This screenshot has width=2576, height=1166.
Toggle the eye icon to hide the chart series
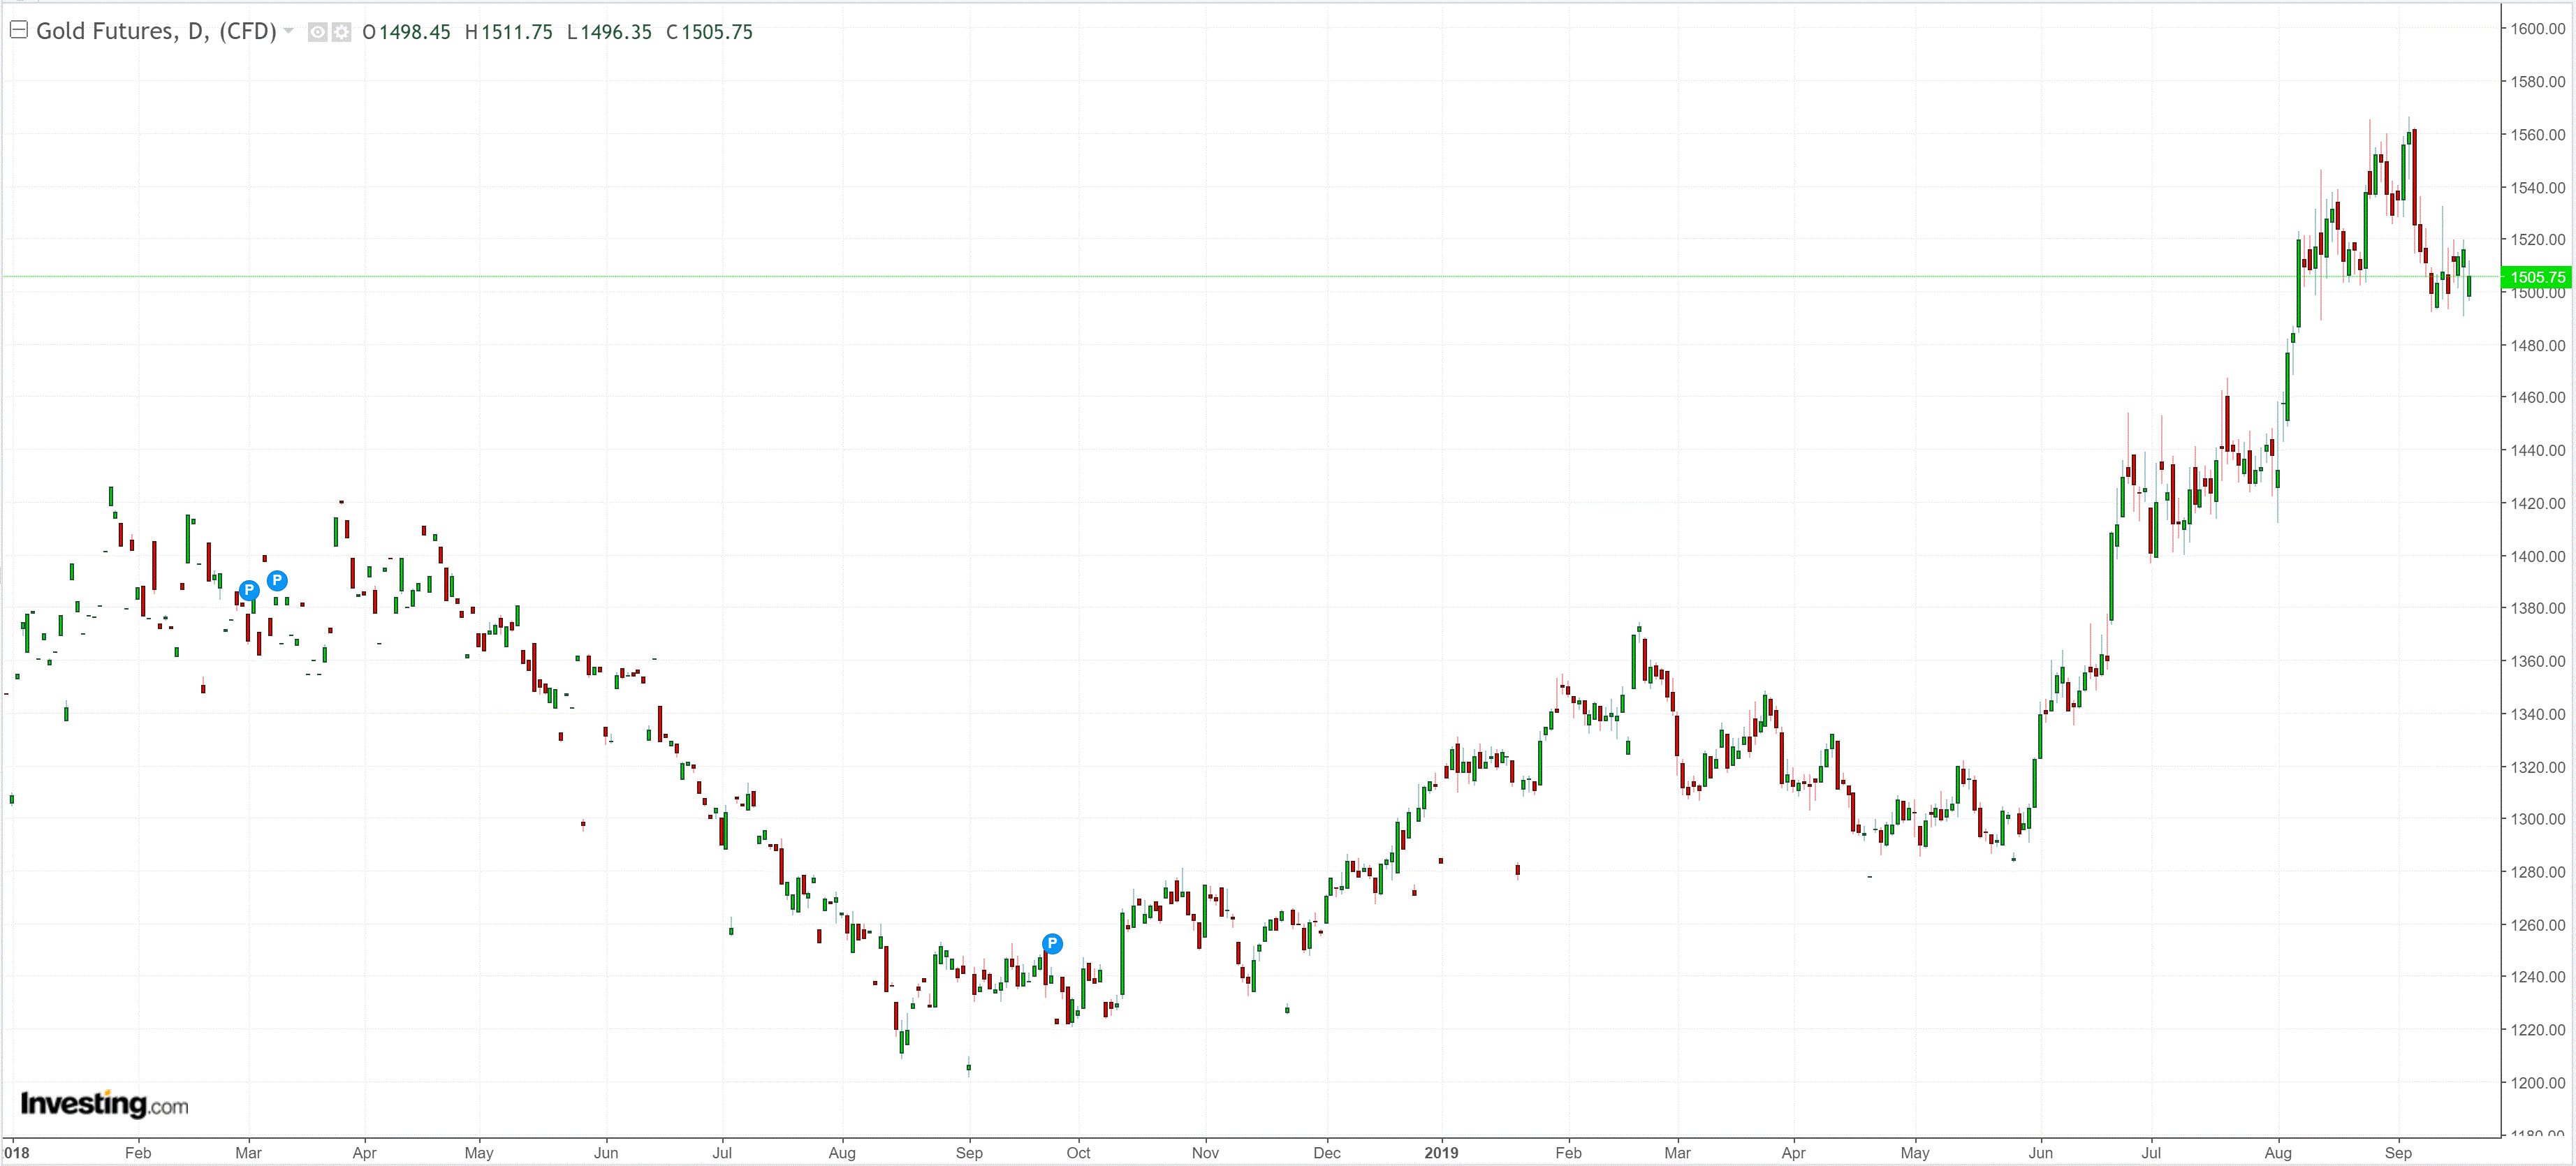coord(317,32)
